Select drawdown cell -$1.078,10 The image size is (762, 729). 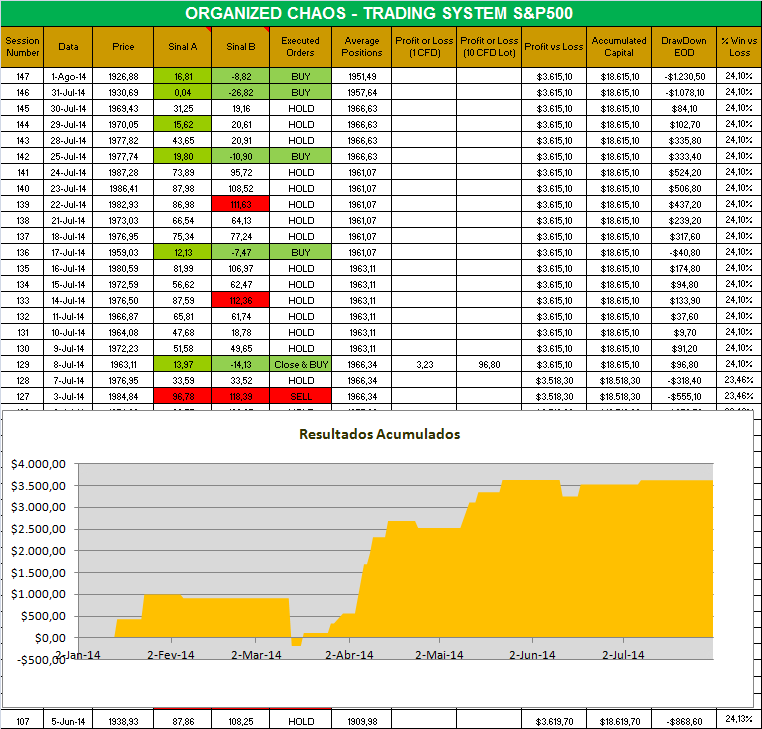pos(684,92)
